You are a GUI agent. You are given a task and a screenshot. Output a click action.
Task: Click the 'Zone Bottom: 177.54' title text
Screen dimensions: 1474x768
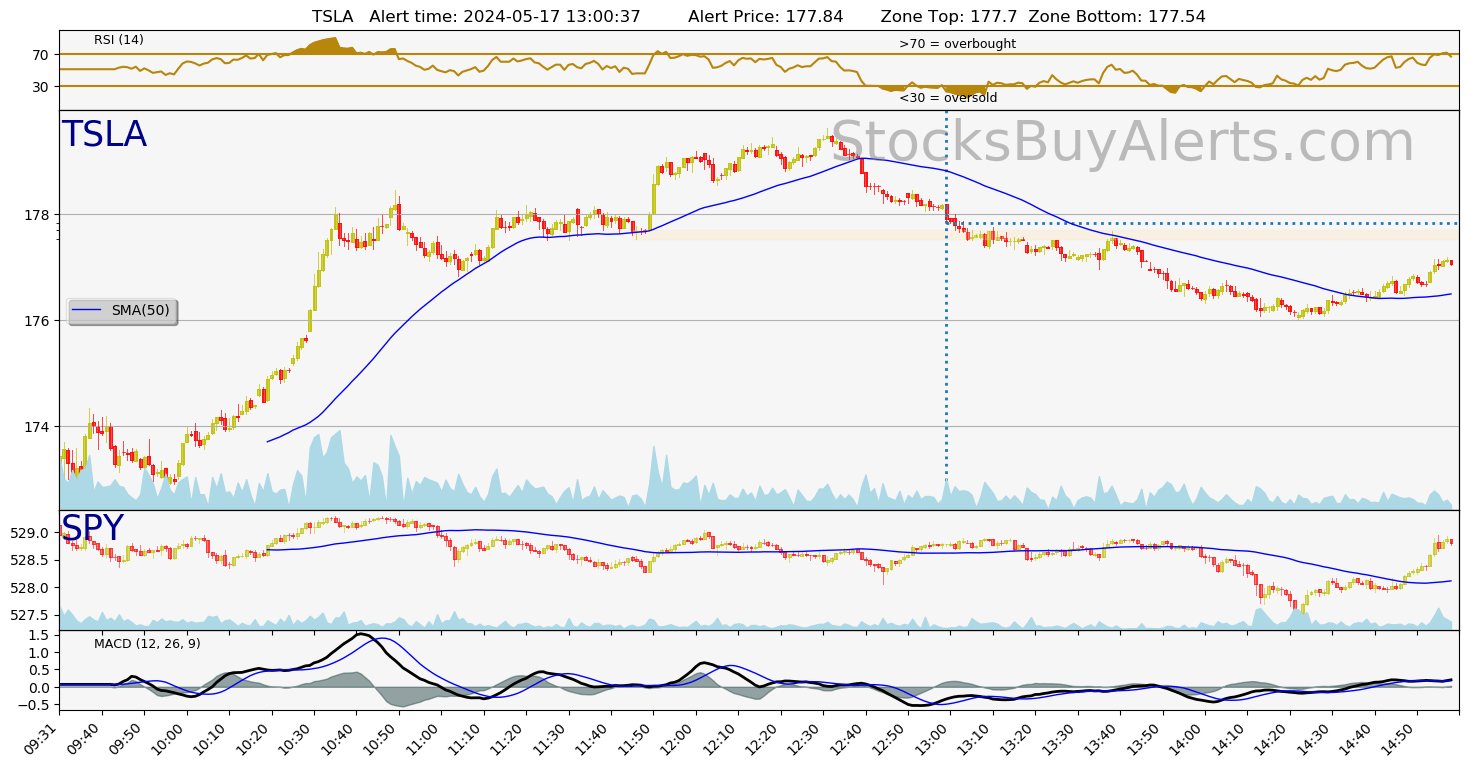click(x=1117, y=17)
